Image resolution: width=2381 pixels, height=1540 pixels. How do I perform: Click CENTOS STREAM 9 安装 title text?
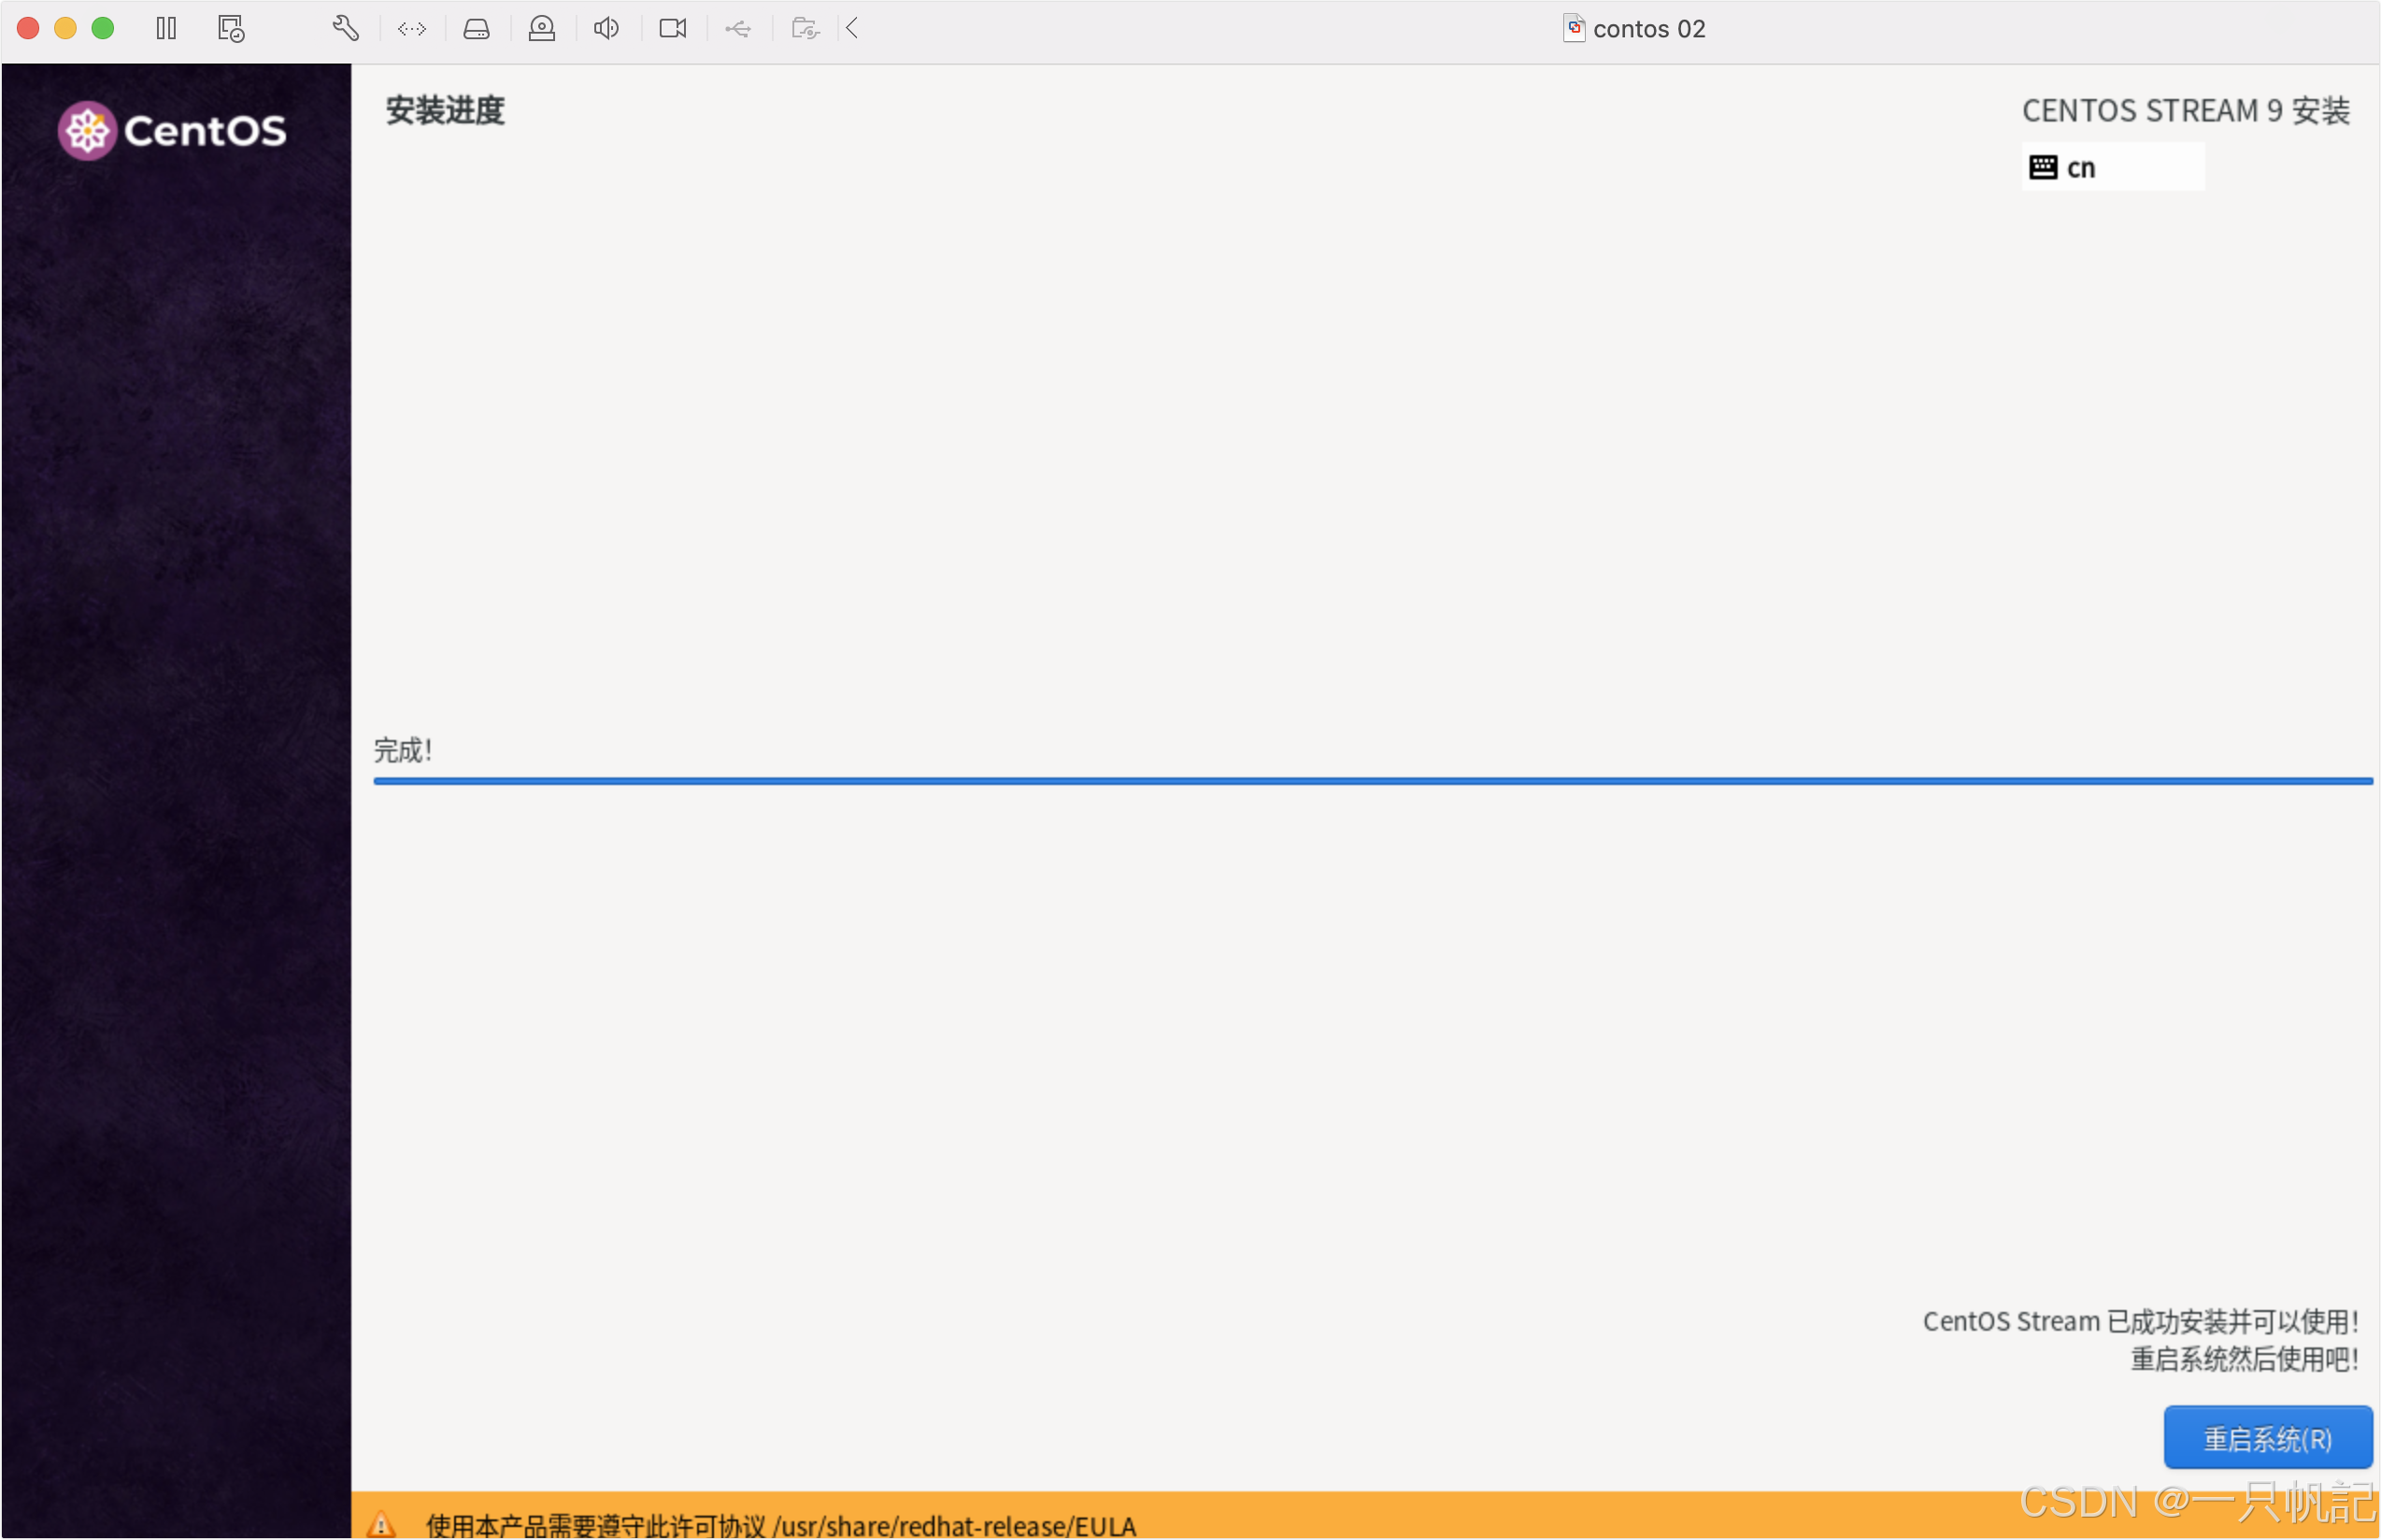click(x=2185, y=111)
